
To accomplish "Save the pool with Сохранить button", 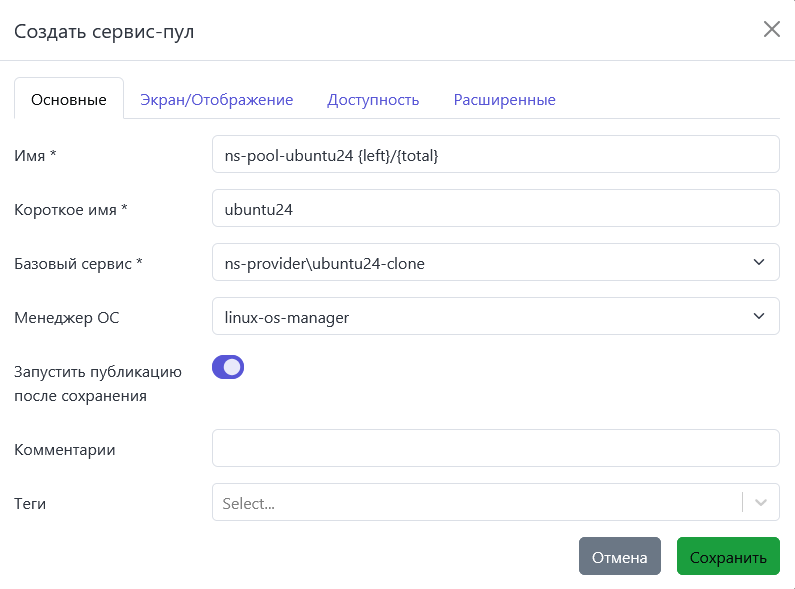I will pos(727,557).
